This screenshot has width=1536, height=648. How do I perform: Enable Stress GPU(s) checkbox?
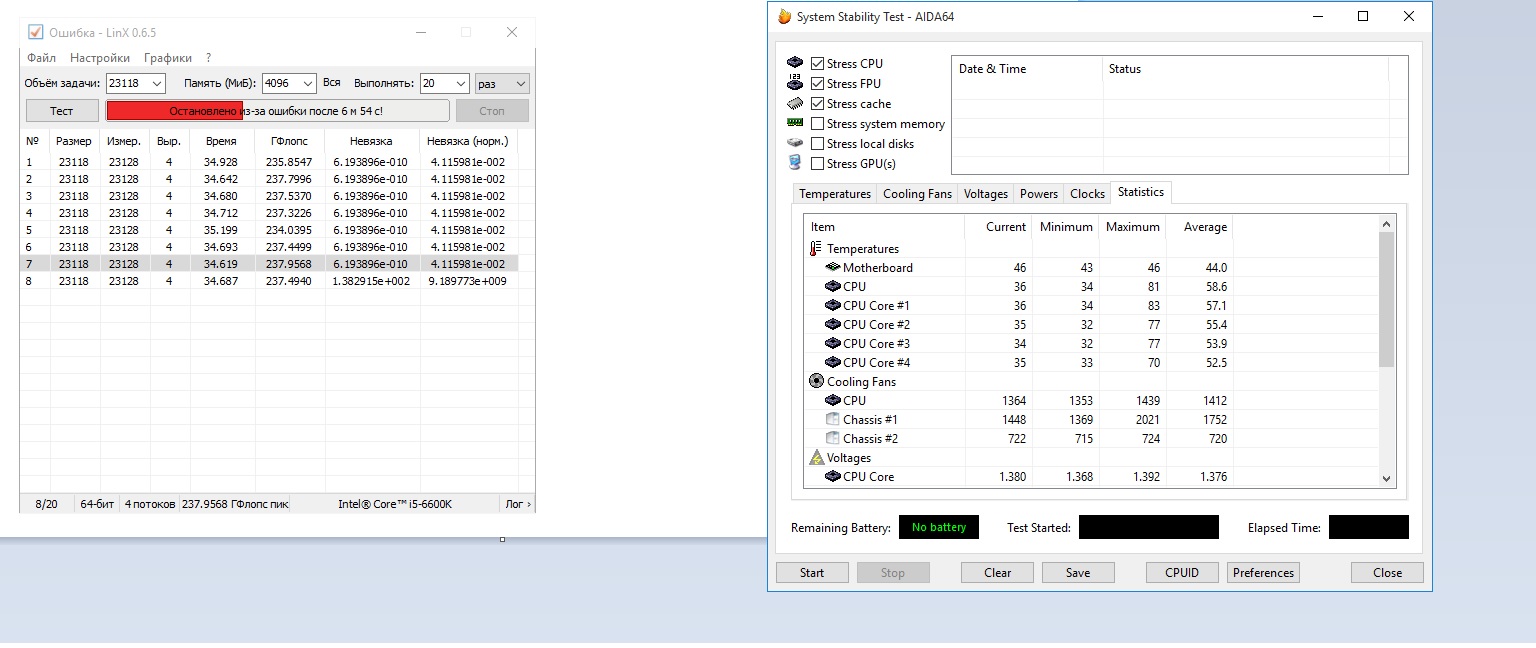(818, 163)
